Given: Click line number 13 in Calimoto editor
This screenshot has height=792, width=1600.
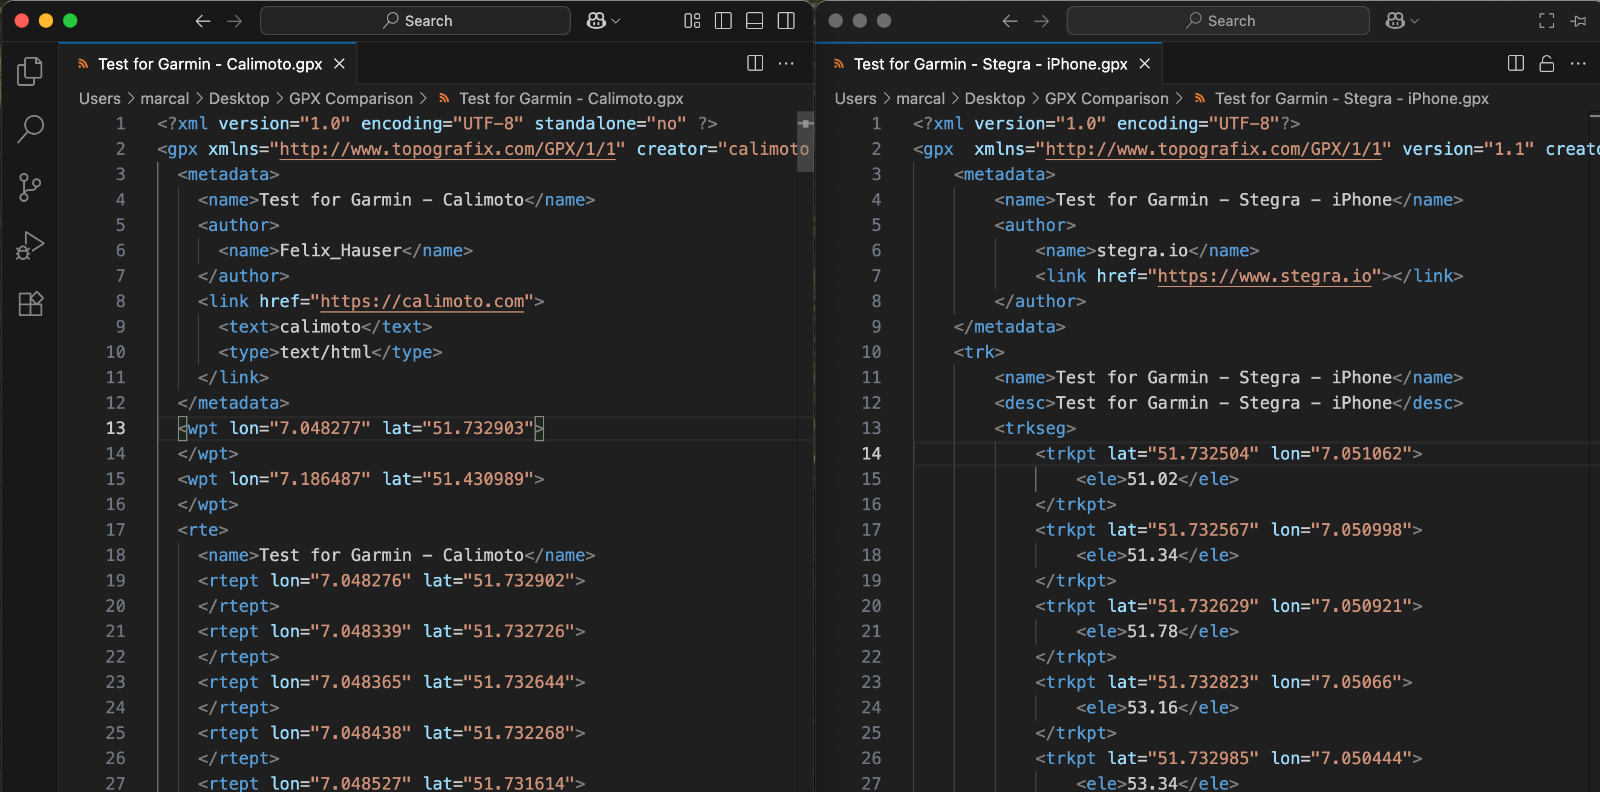Looking at the screenshot, I should click(x=116, y=428).
